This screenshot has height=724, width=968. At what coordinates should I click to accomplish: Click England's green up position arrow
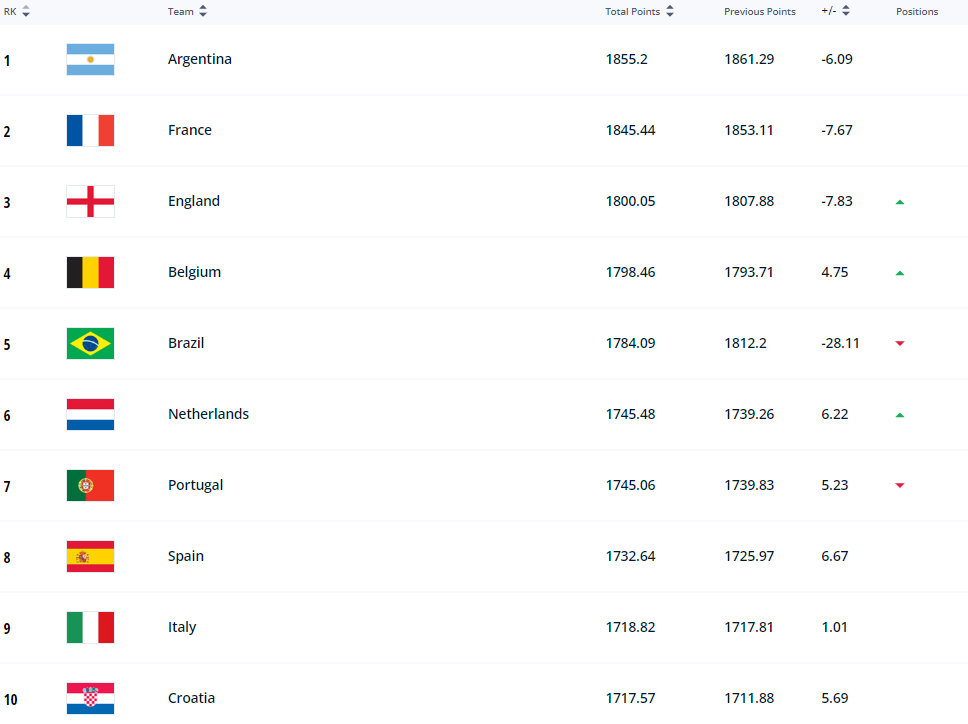(x=900, y=202)
